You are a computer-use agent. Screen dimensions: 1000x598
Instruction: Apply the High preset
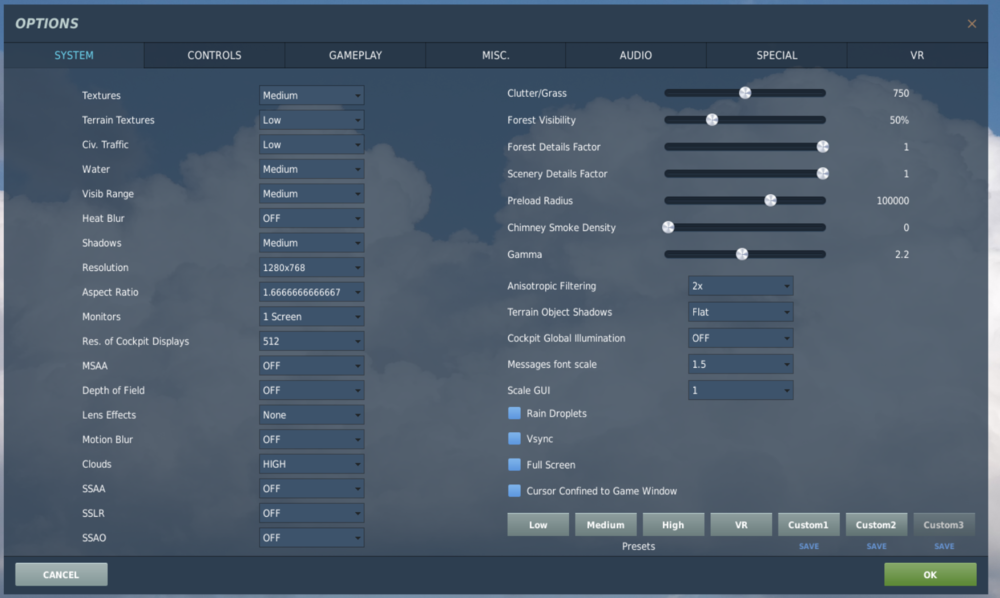coord(673,525)
